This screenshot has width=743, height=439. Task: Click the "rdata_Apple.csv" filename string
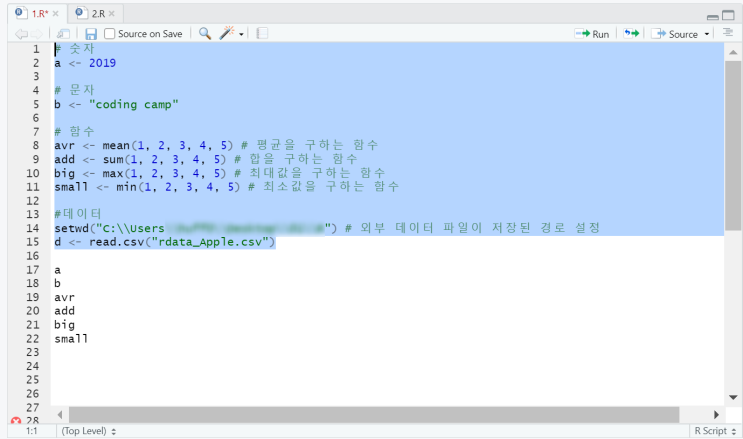click(210, 242)
